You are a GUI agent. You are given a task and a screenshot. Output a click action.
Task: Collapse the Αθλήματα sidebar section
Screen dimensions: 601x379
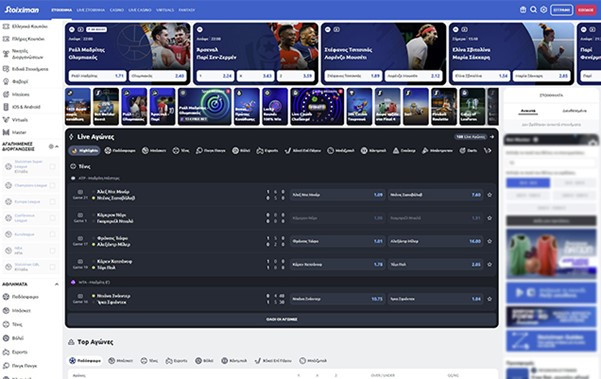(57, 284)
